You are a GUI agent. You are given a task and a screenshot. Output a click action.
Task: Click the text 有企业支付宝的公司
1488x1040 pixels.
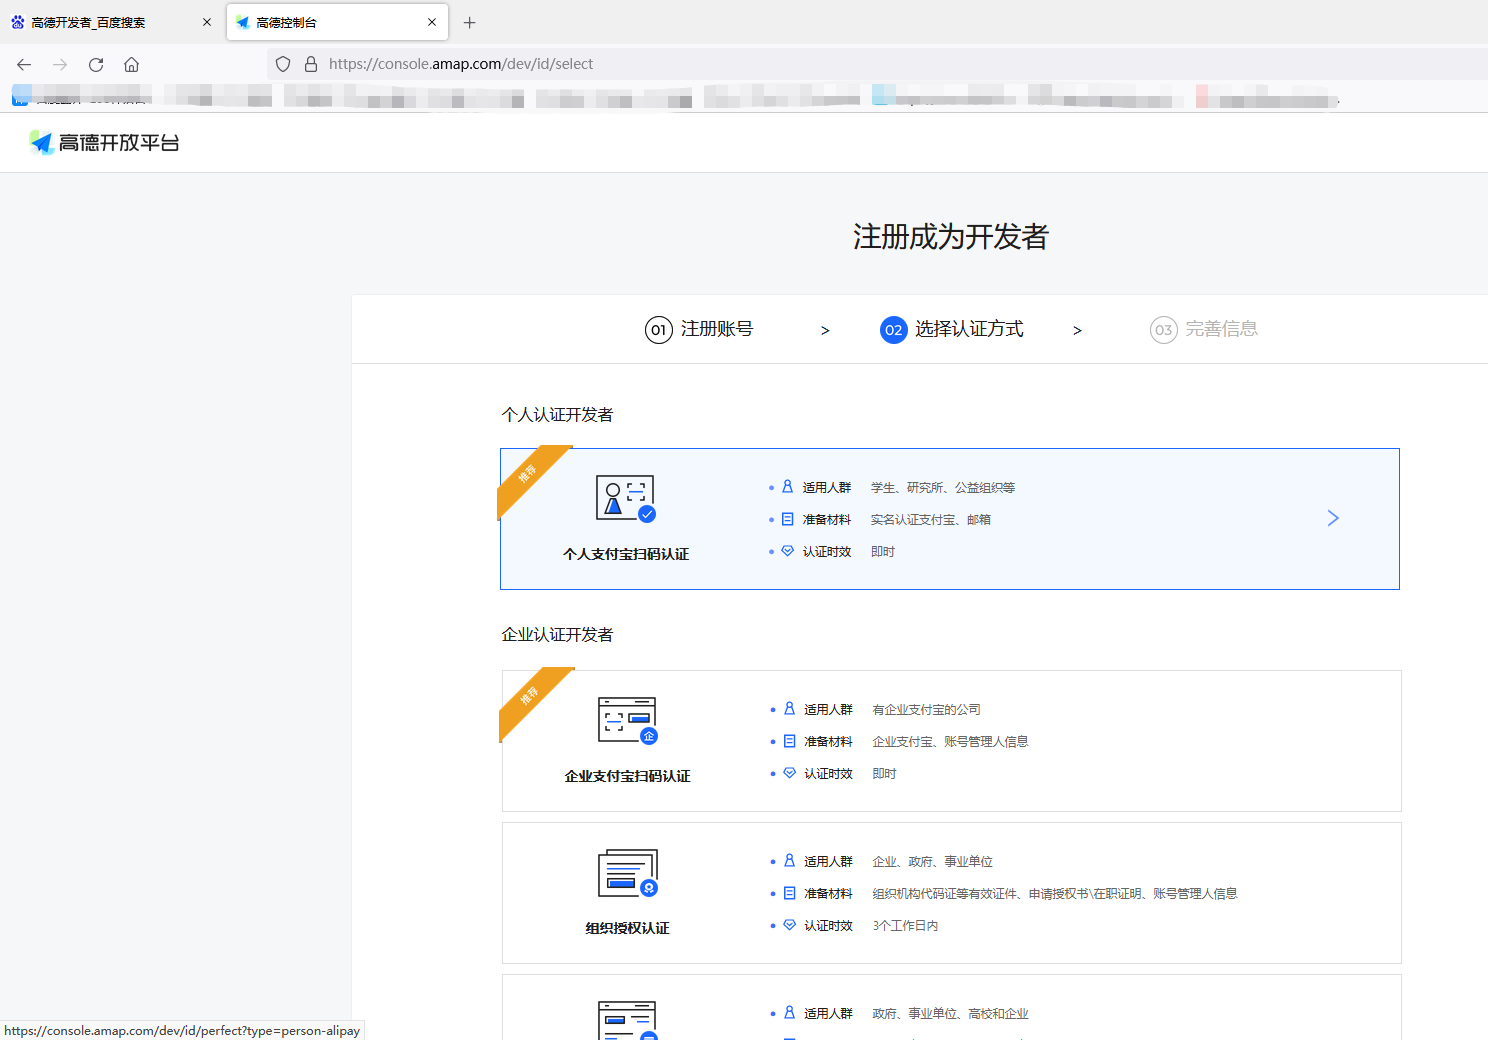click(x=927, y=710)
